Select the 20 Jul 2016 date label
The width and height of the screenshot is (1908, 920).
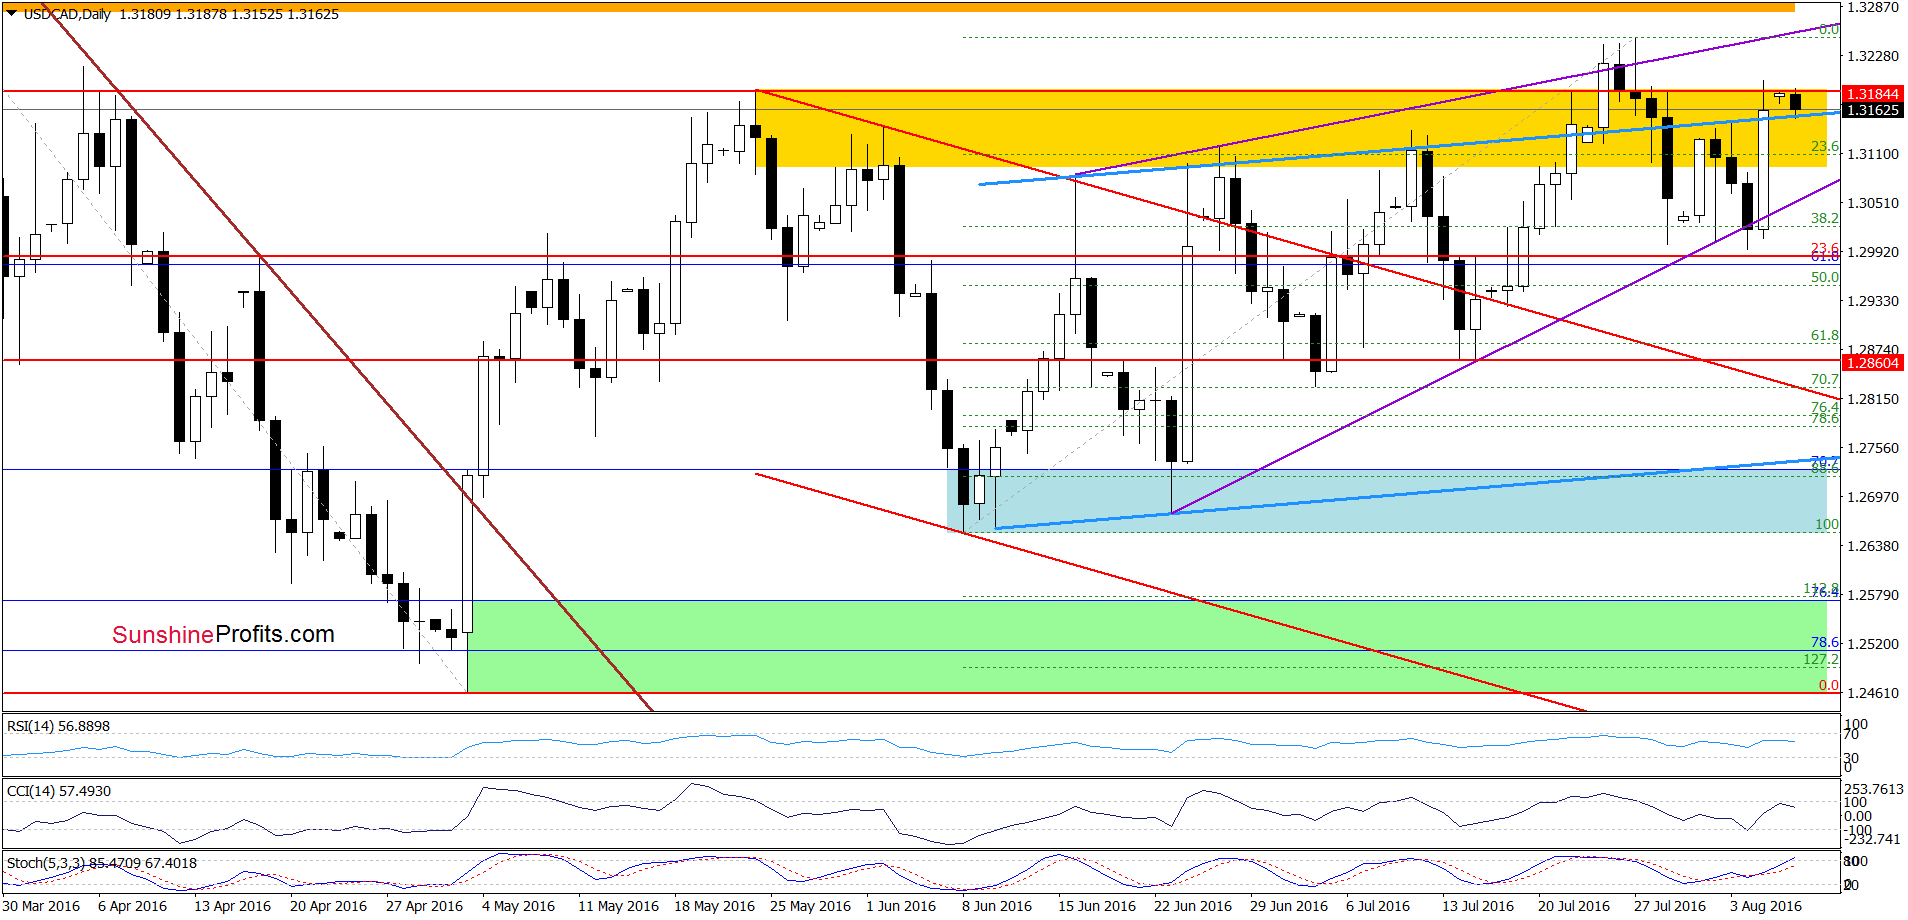click(x=1574, y=906)
